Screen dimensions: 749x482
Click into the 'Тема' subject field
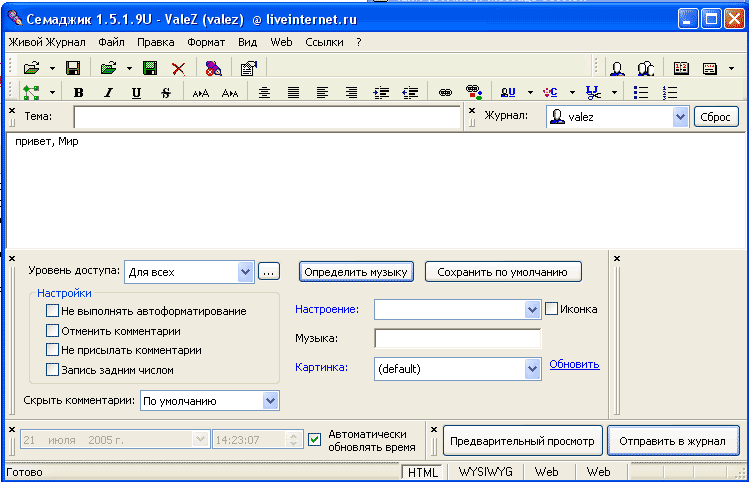265,117
